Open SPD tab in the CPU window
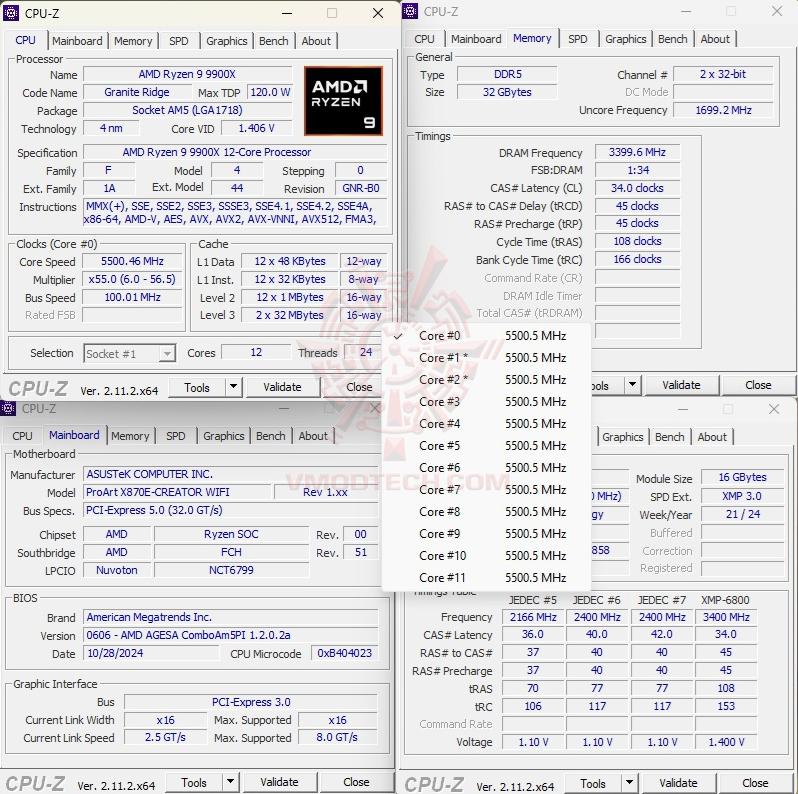798x794 pixels. point(179,41)
